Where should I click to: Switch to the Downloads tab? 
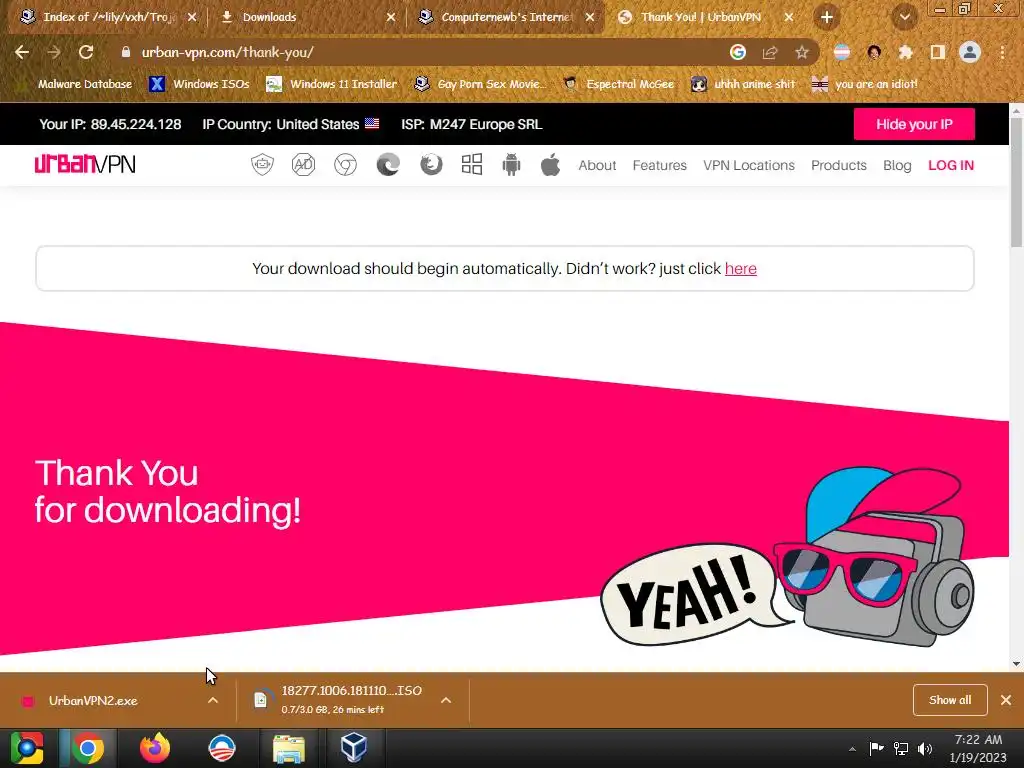tap(307, 17)
